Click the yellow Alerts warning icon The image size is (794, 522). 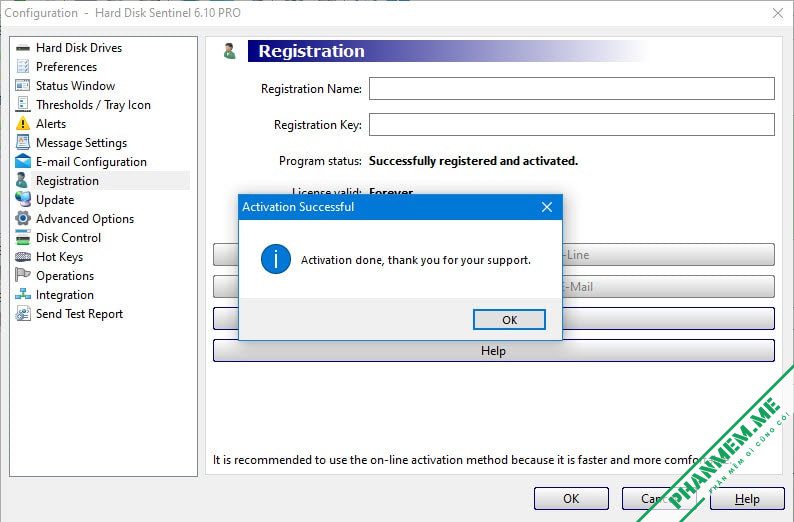click(23, 124)
